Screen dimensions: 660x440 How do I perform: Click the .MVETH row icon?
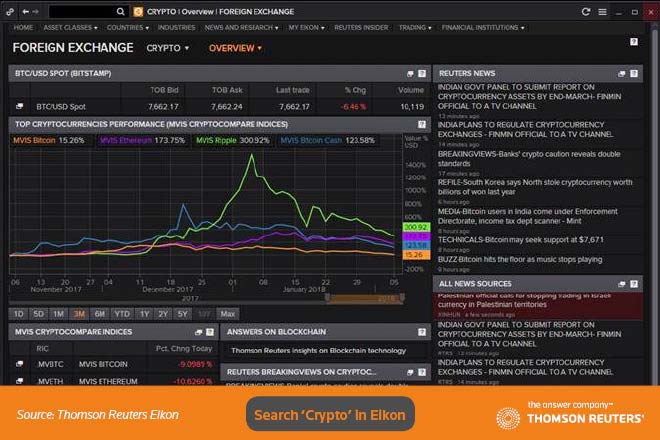(x=19, y=381)
